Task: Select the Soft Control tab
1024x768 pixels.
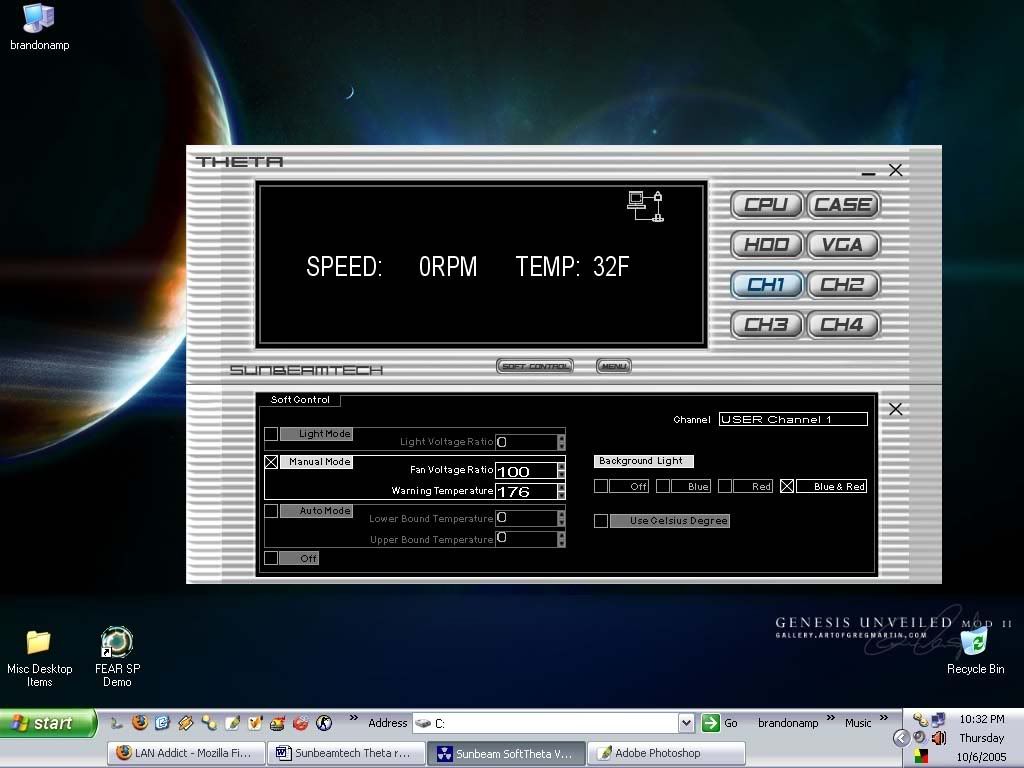Action: (300, 400)
